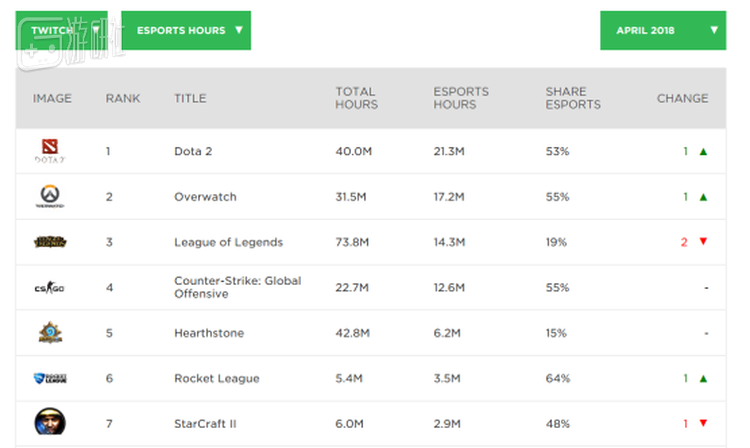Expand the Esports Hours metric dropdown
This screenshot has height=448, width=750.
pos(186,30)
